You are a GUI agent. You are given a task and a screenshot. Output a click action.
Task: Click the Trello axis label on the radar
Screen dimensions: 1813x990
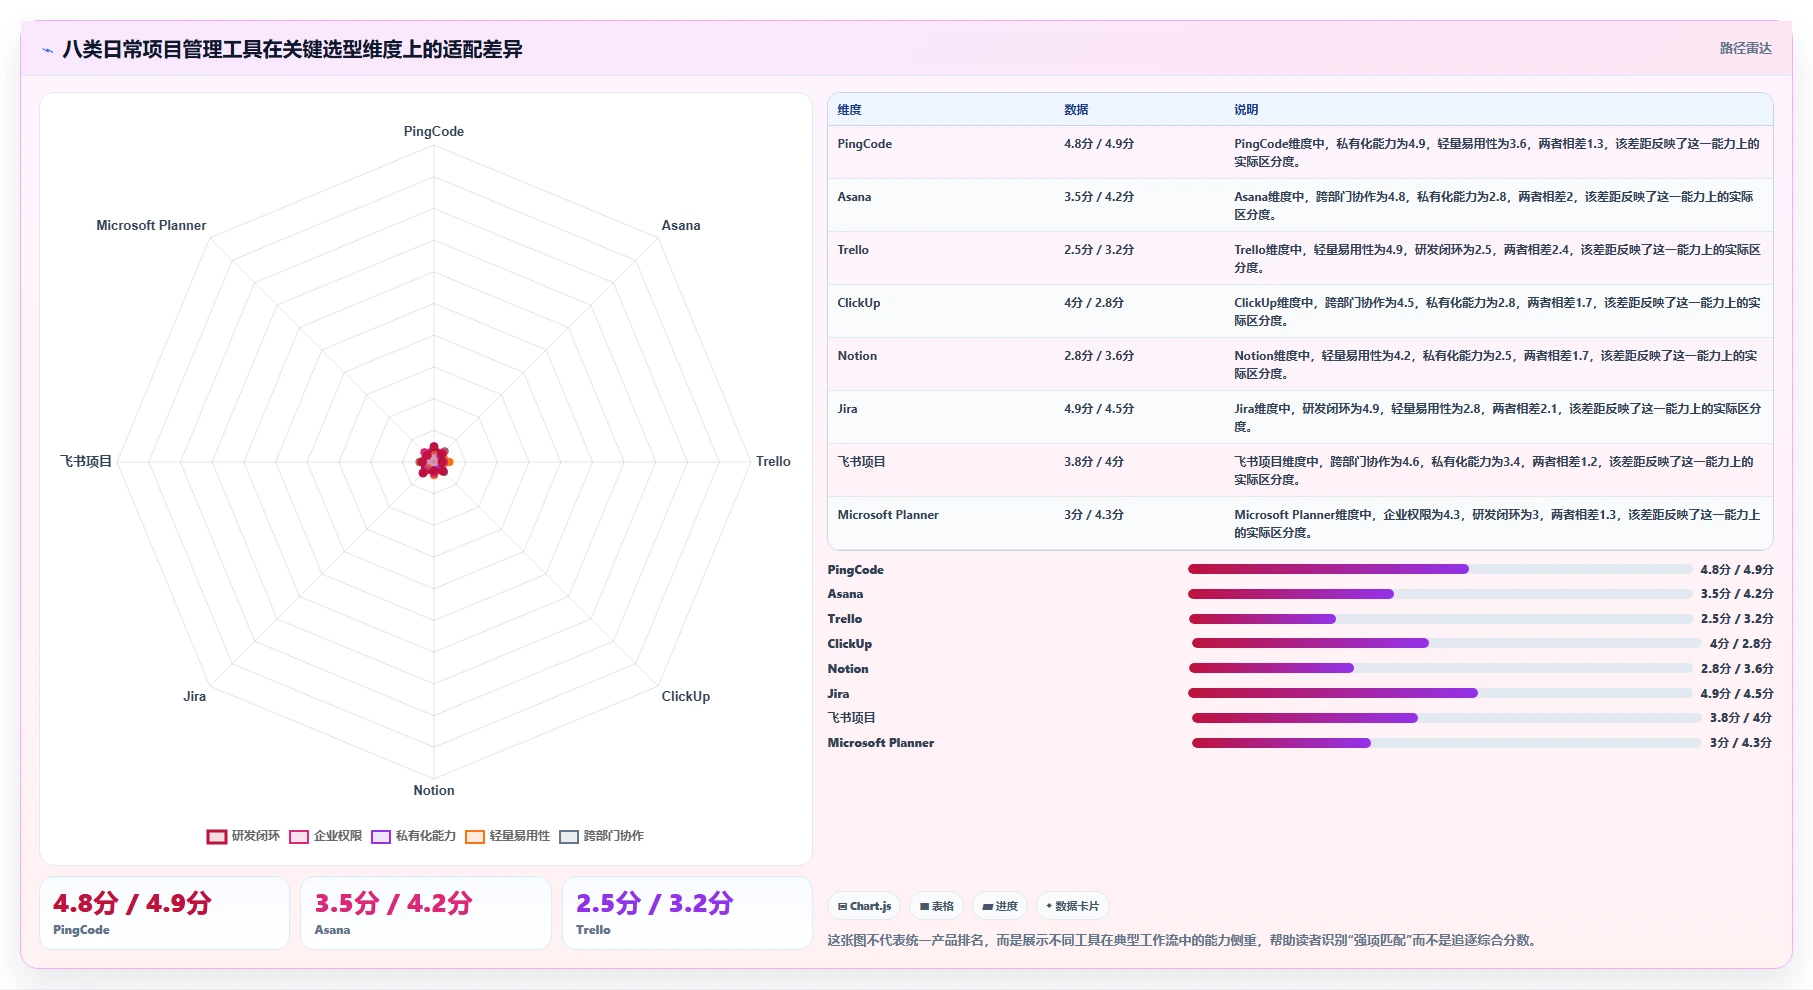coord(773,462)
